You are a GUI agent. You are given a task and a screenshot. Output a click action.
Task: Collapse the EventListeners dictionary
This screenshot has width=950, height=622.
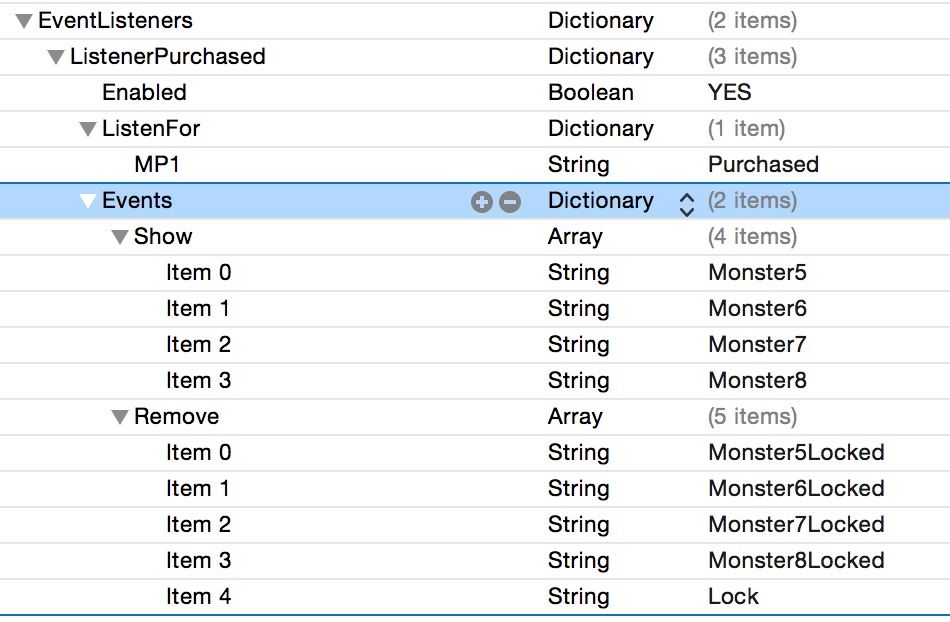(x=22, y=20)
